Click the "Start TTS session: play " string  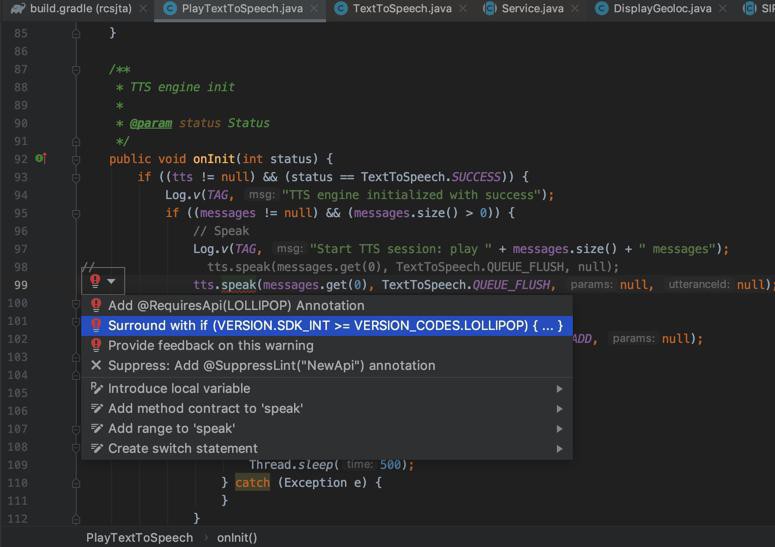(401, 249)
